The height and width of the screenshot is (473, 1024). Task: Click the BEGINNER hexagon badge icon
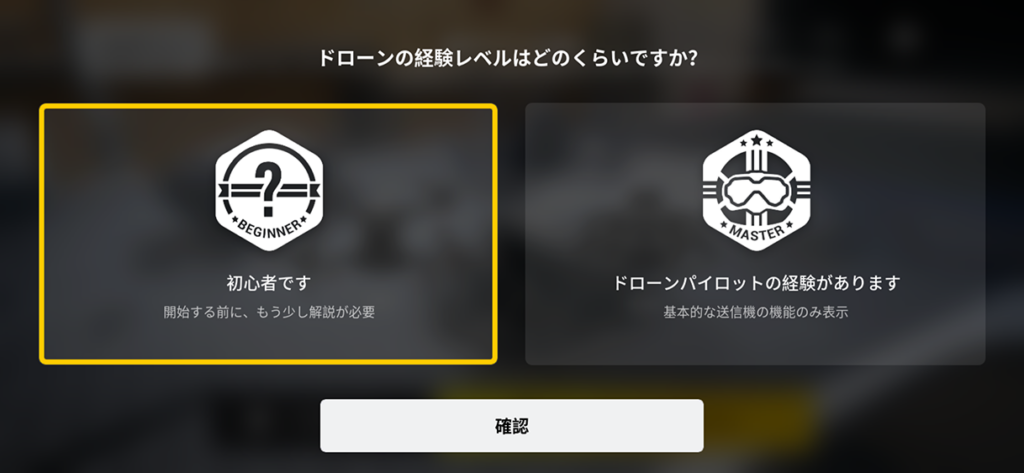point(268,190)
